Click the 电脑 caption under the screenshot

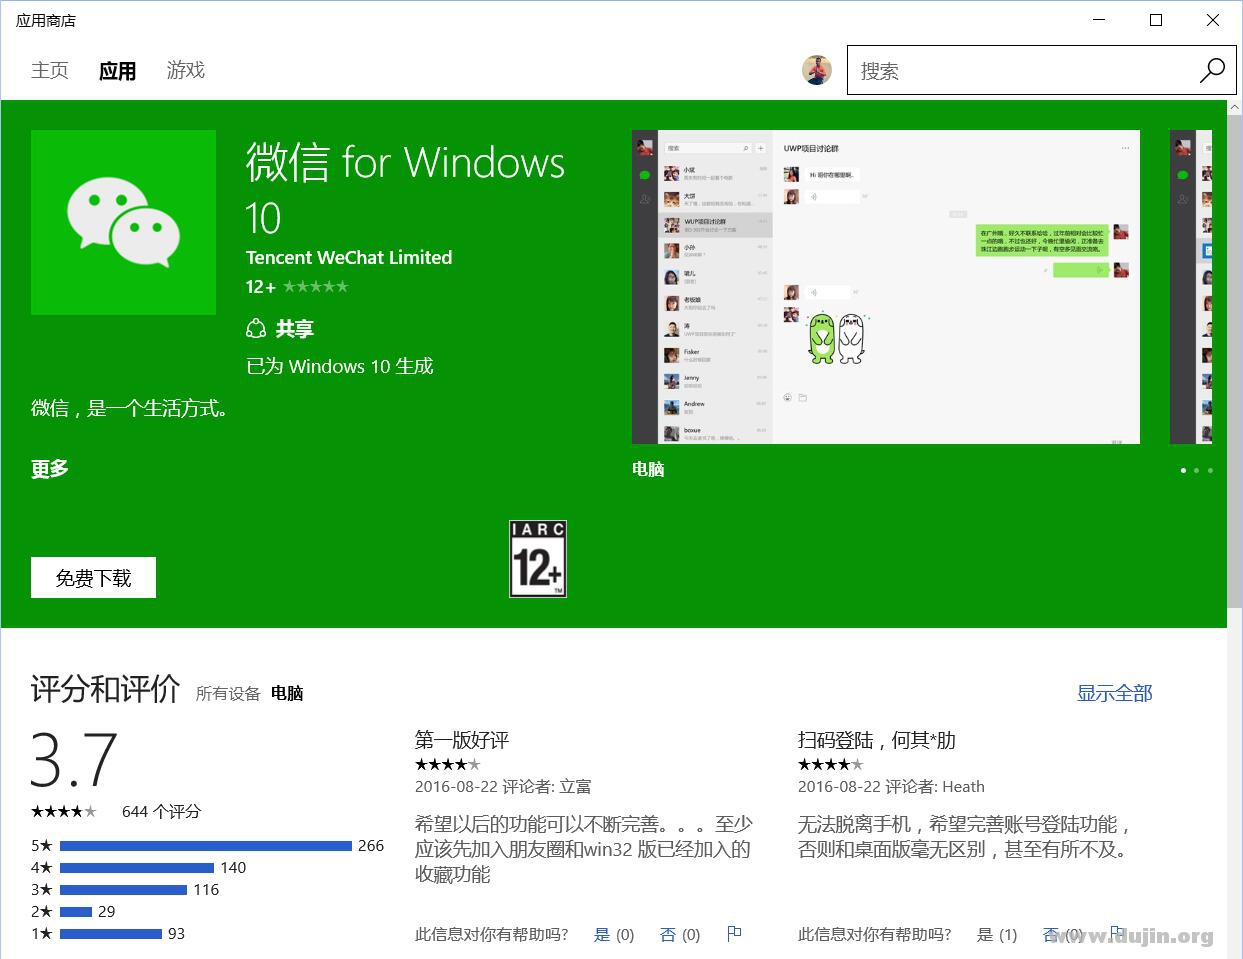click(x=648, y=469)
